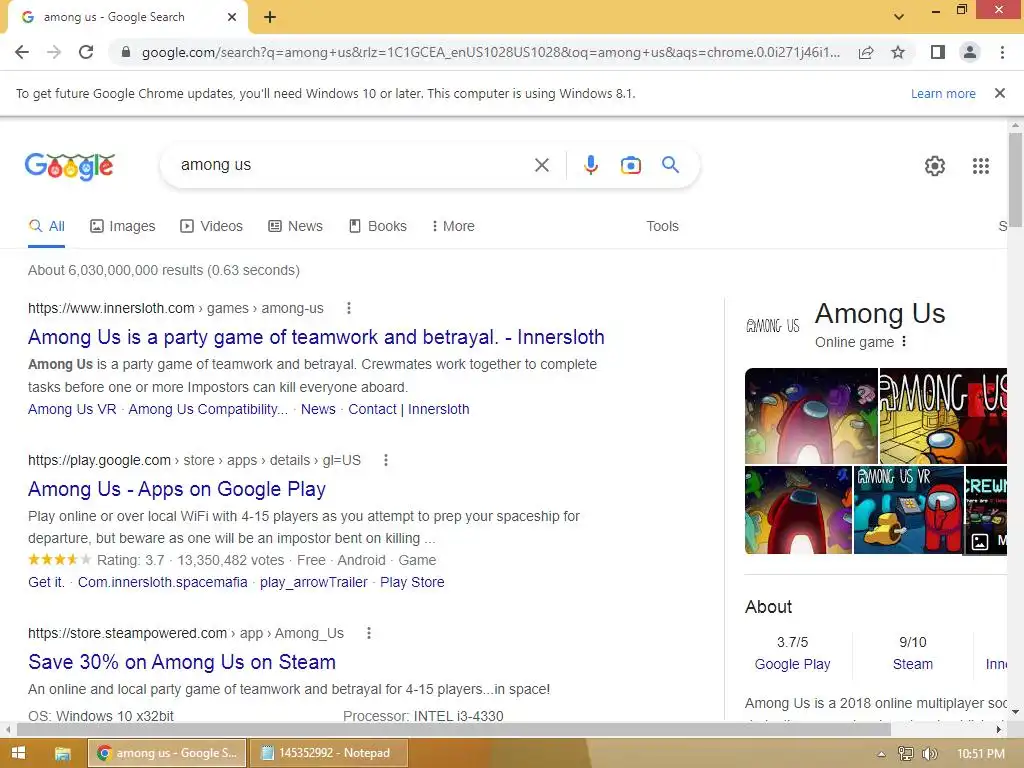Image resolution: width=1024 pixels, height=768 pixels.
Task: Expand the More search filters menu
Action: (x=453, y=226)
